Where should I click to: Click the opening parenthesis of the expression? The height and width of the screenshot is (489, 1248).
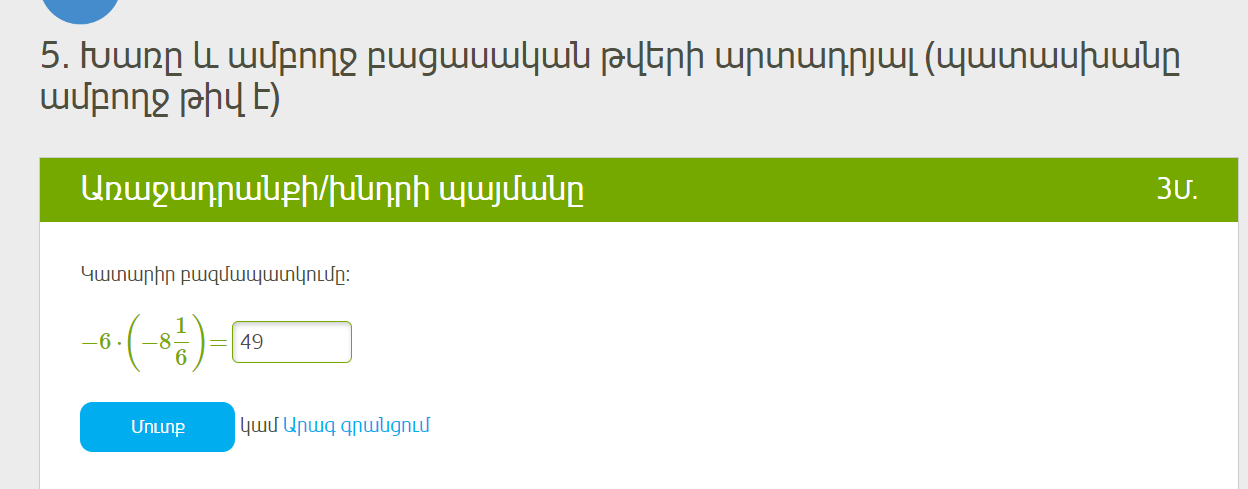(133, 342)
